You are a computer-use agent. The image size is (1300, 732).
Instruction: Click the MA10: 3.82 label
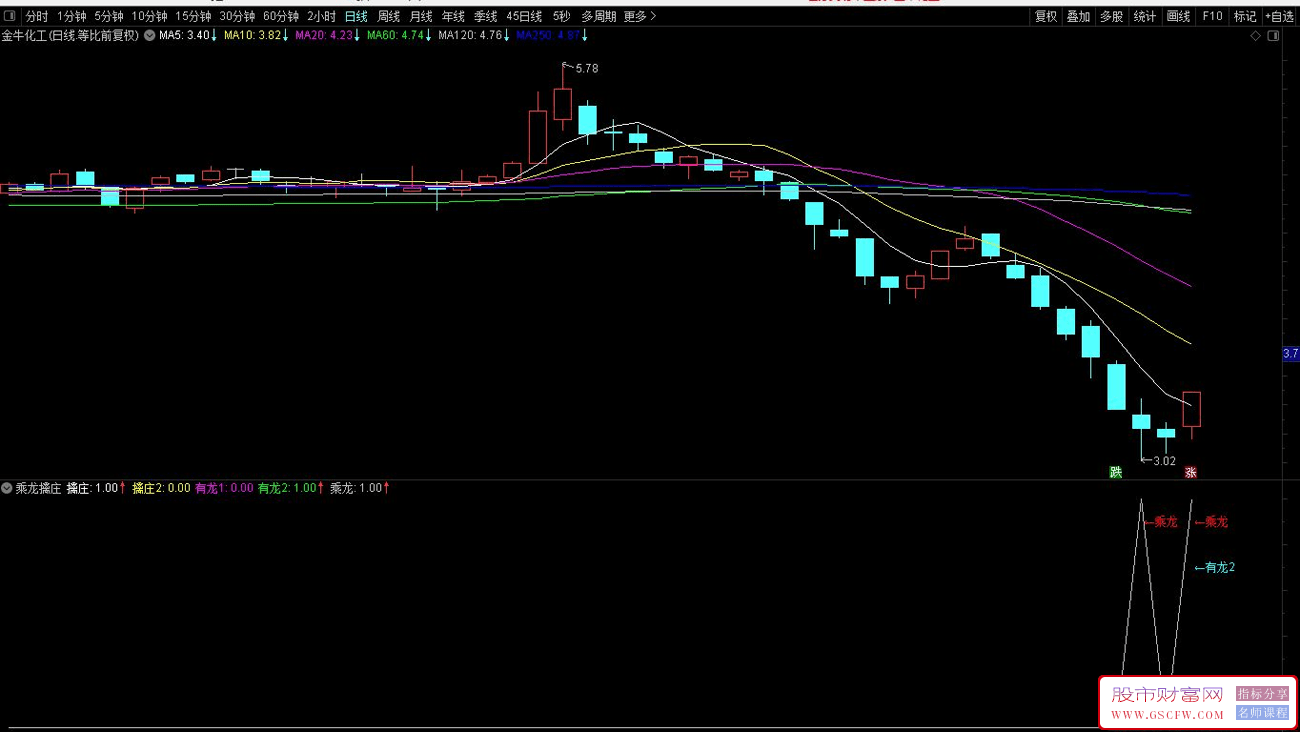click(x=256, y=36)
